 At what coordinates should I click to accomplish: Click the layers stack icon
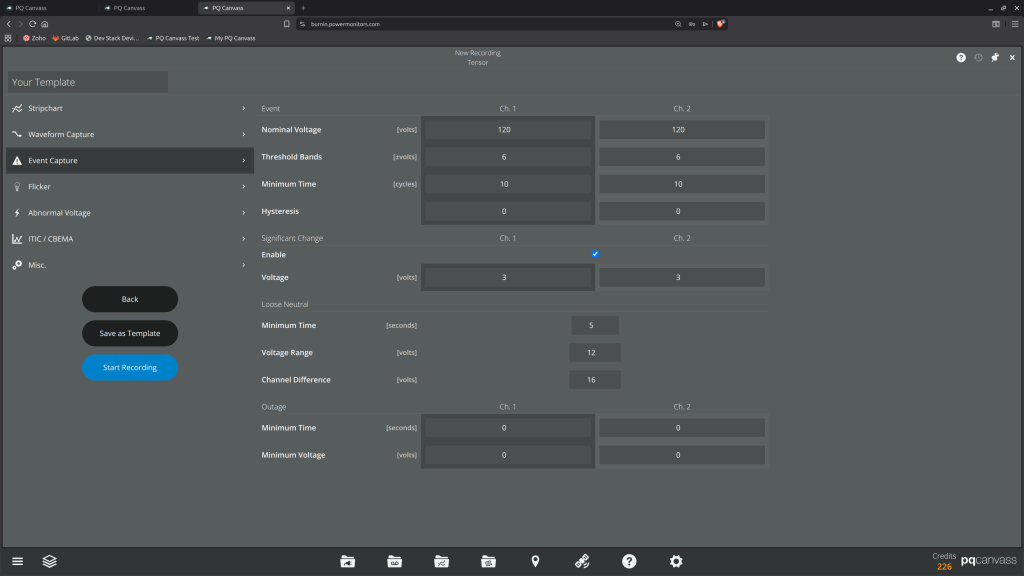(50, 561)
